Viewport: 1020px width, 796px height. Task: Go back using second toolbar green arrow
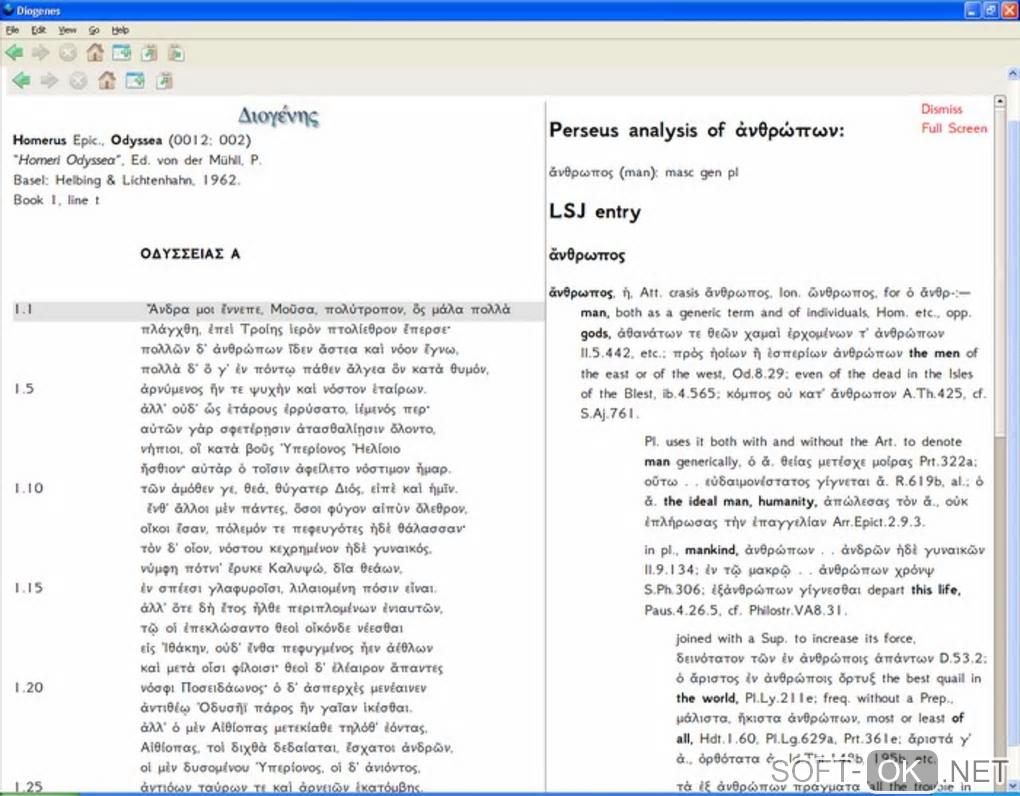[x=21, y=81]
